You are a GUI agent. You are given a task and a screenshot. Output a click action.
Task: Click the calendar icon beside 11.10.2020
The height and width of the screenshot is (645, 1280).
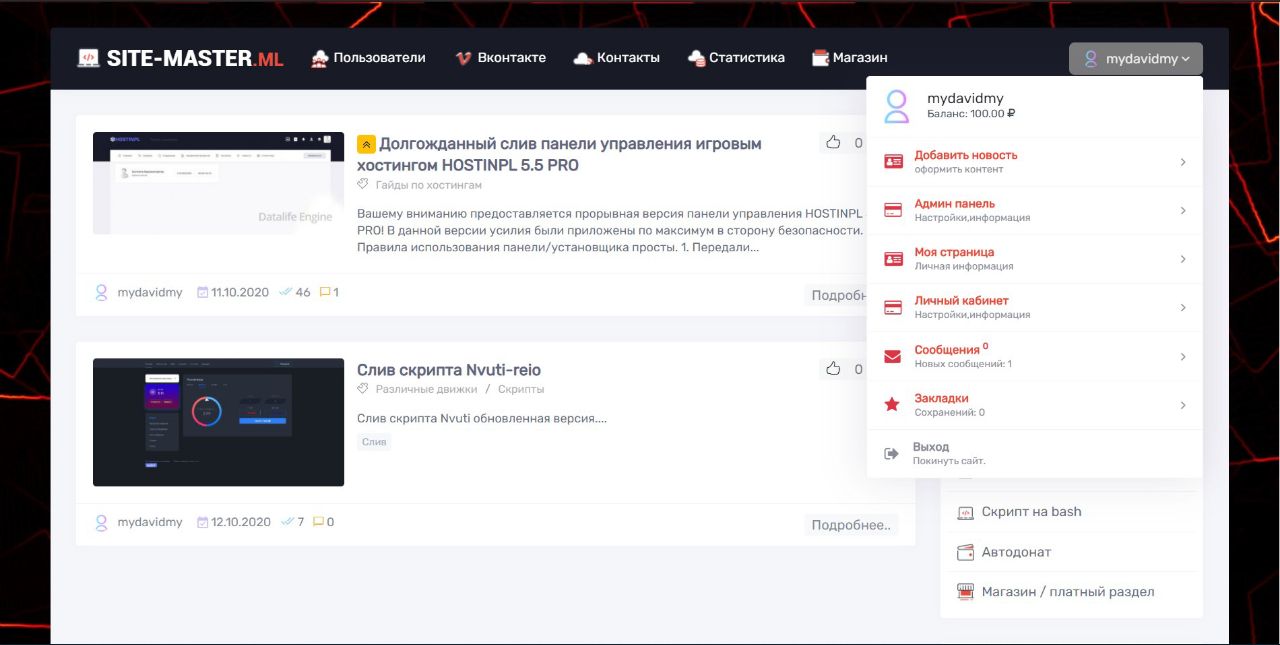[x=203, y=292]
